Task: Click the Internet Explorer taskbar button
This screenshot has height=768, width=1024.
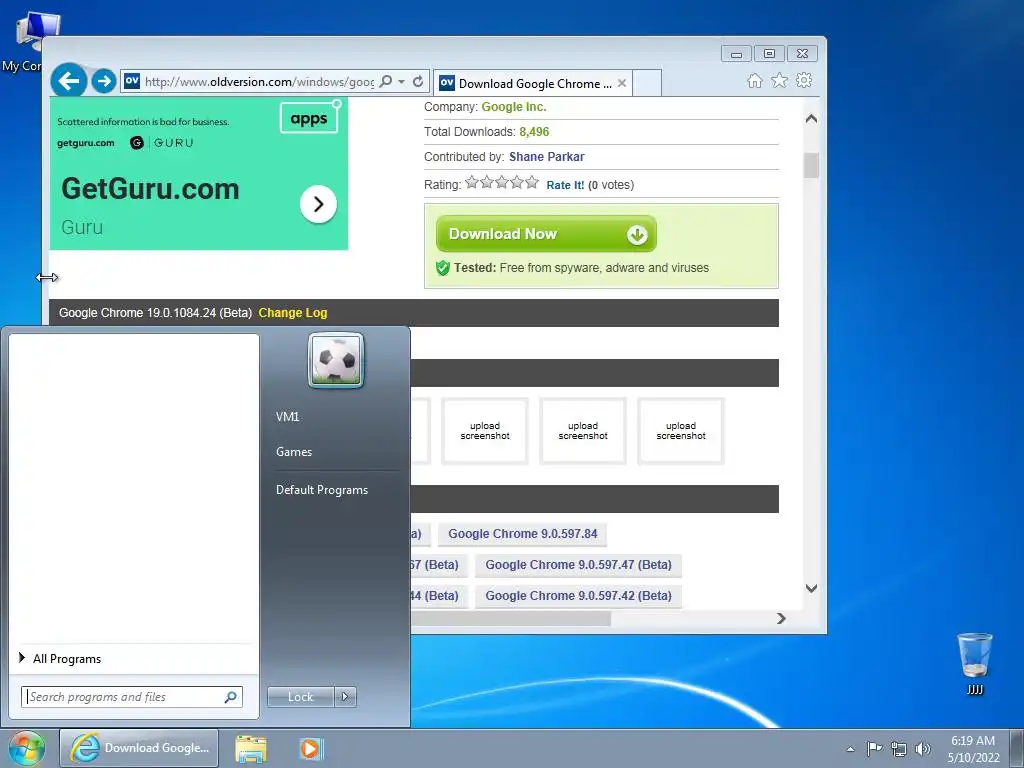Action: click(139, 748)
